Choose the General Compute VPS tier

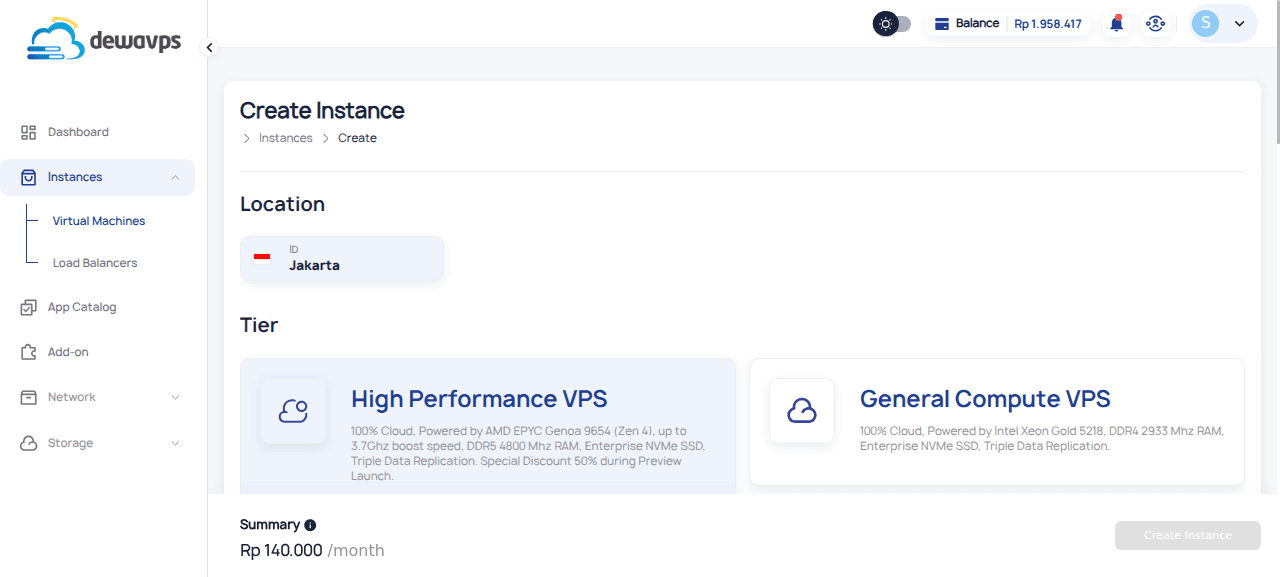(x=996, y=420)
